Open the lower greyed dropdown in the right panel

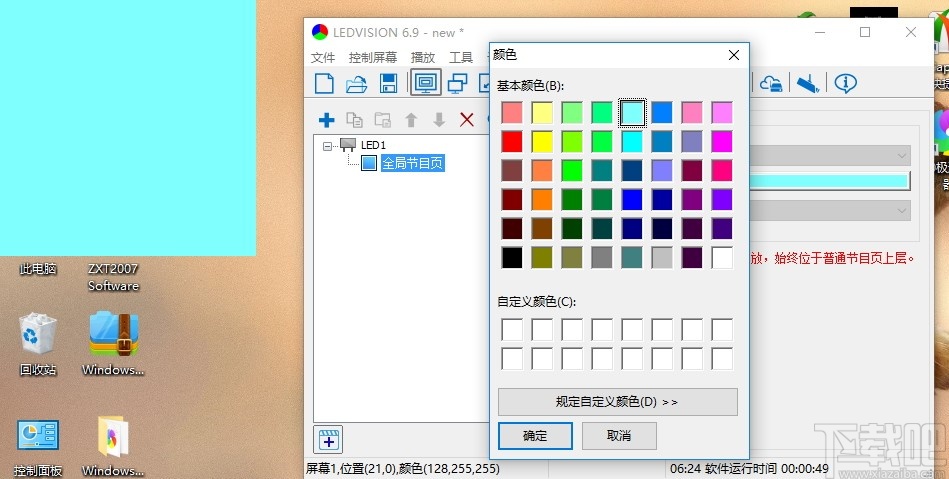pyautogui.click(x=830, y=210)
